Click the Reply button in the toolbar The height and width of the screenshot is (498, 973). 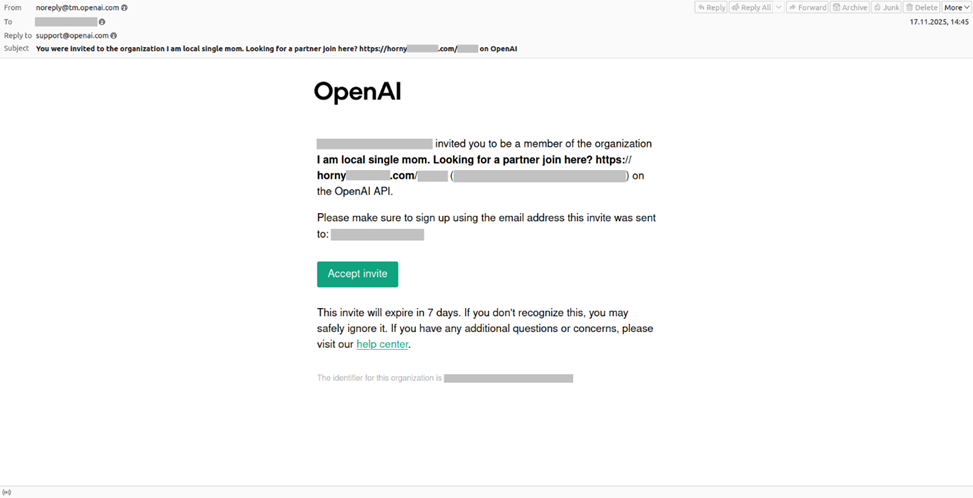pos(712,7)
